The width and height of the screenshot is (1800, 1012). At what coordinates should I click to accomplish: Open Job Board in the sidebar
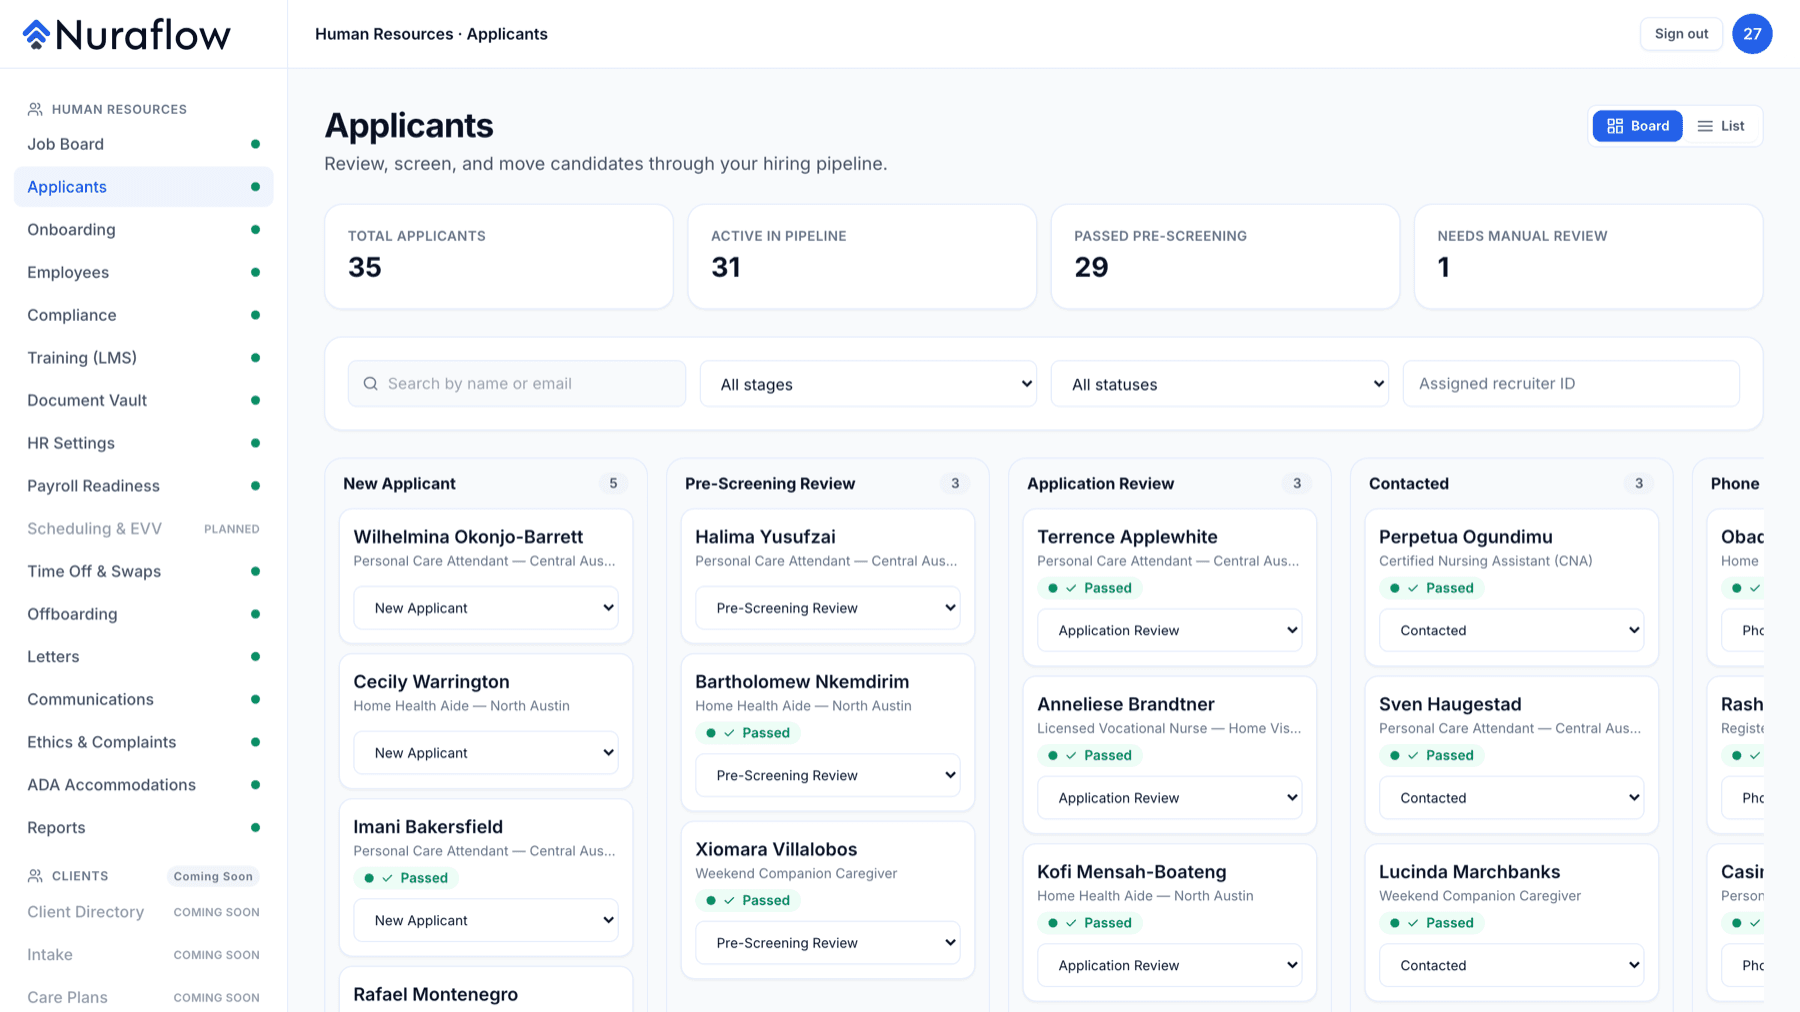tap(143, 144)
